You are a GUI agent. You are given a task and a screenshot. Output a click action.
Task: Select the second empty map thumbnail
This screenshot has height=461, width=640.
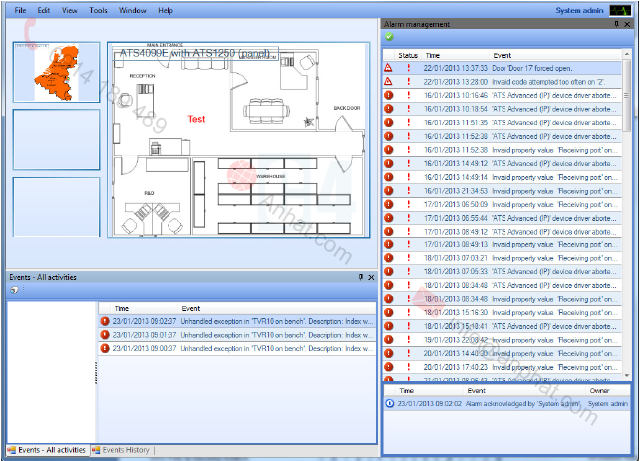pyautogui.click(x=56, y=140)
